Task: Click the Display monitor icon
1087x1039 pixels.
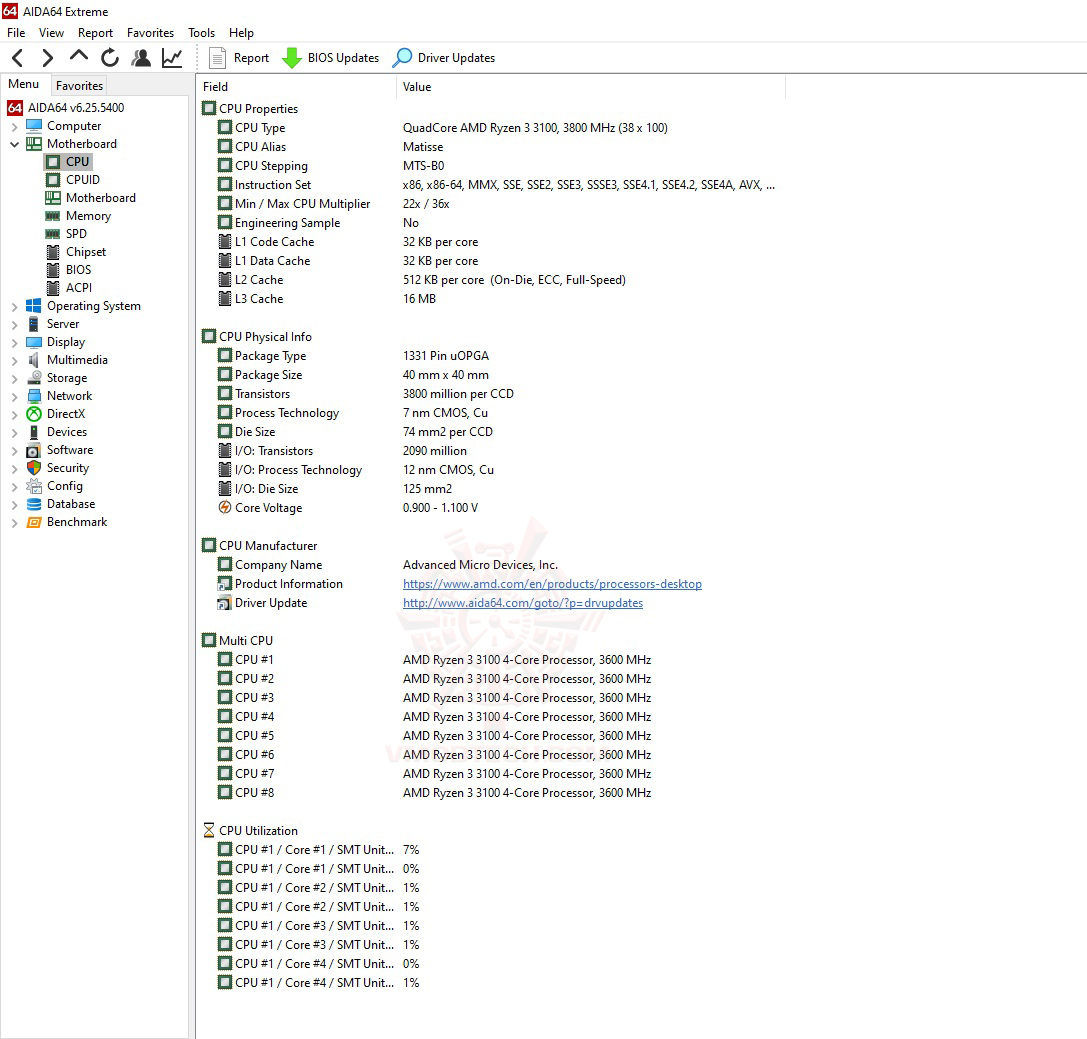Action: (x=34, y=342)
